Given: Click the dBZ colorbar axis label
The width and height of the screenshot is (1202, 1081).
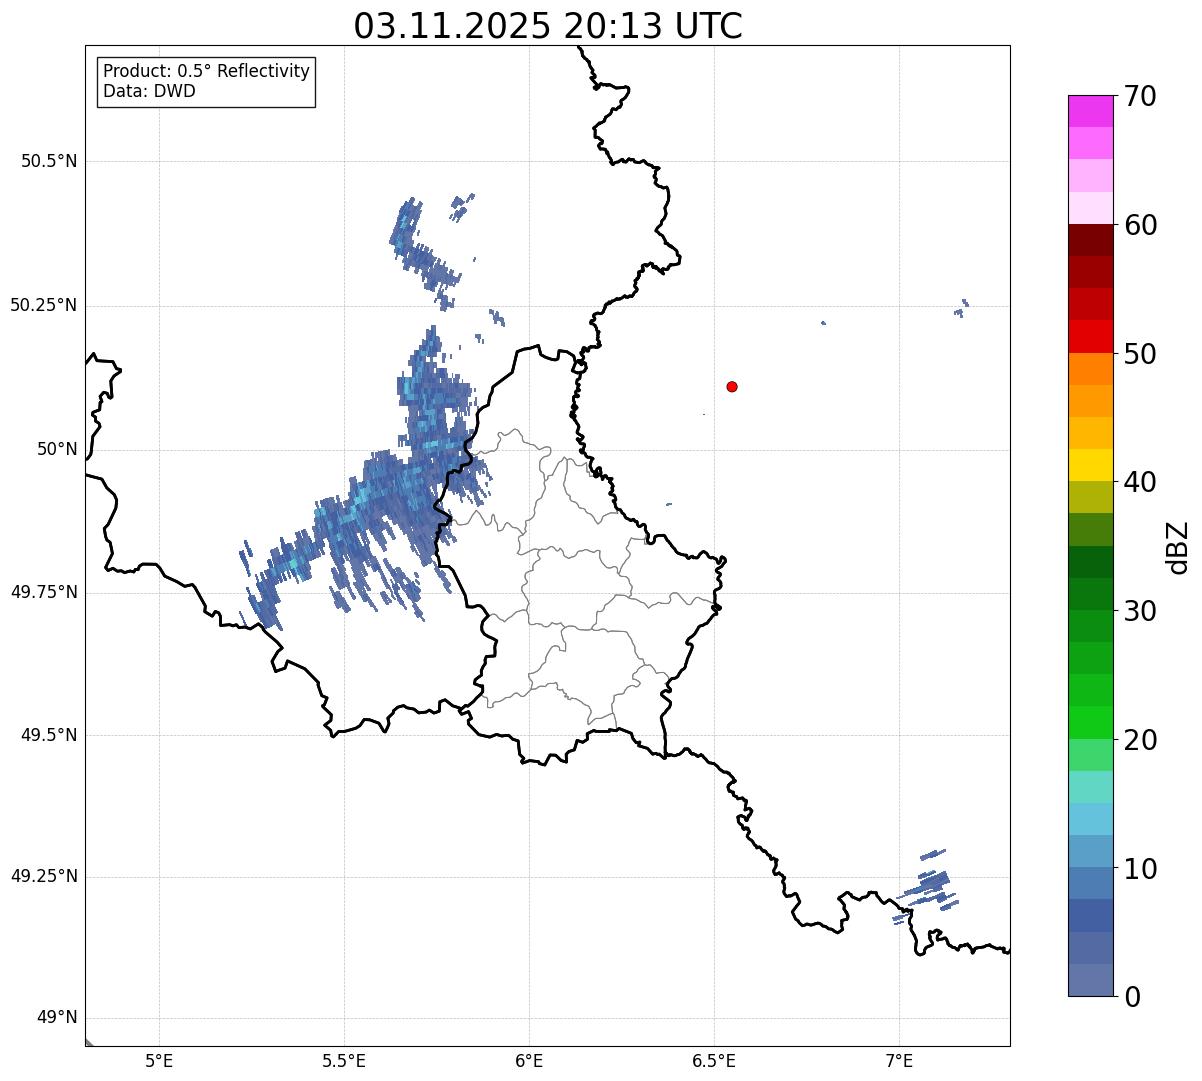Looking at the screenshot, I should [x=1178, y=546].
